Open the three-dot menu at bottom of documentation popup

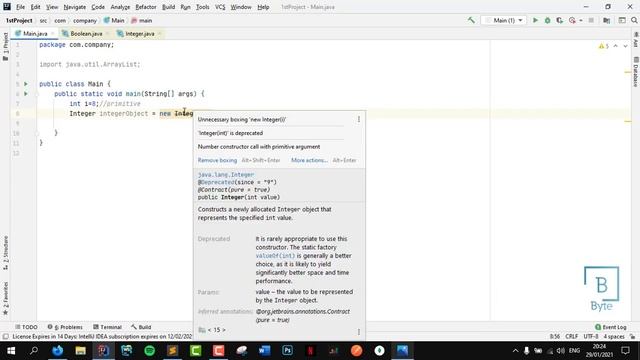(x=359, y=332)
